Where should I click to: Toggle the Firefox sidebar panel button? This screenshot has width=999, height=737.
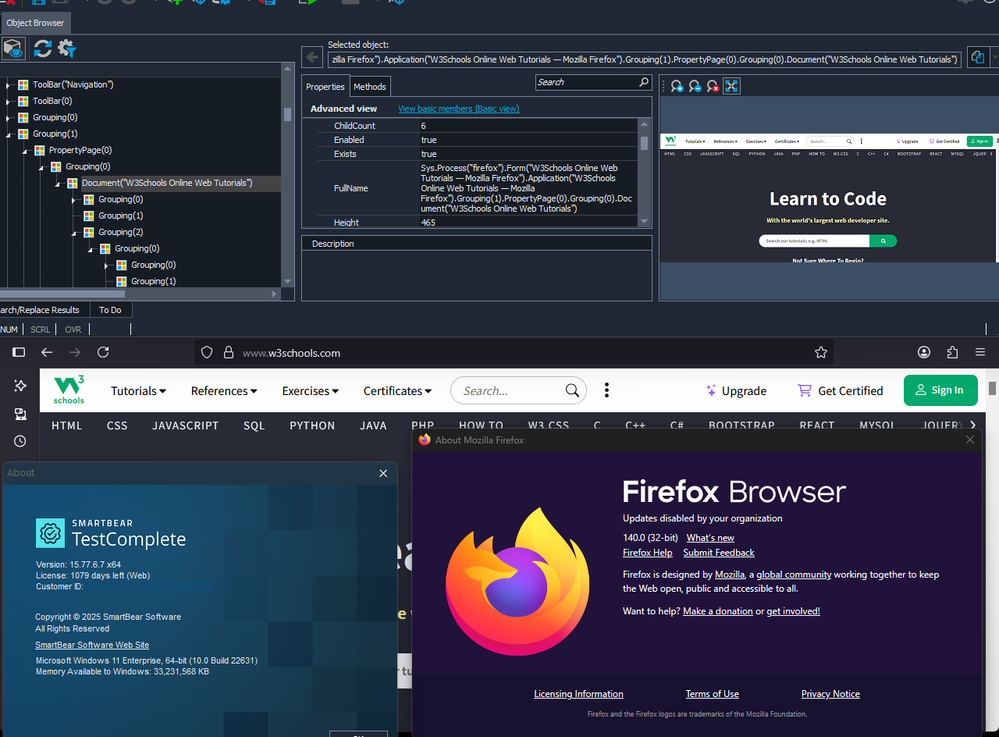coord(18,353)
